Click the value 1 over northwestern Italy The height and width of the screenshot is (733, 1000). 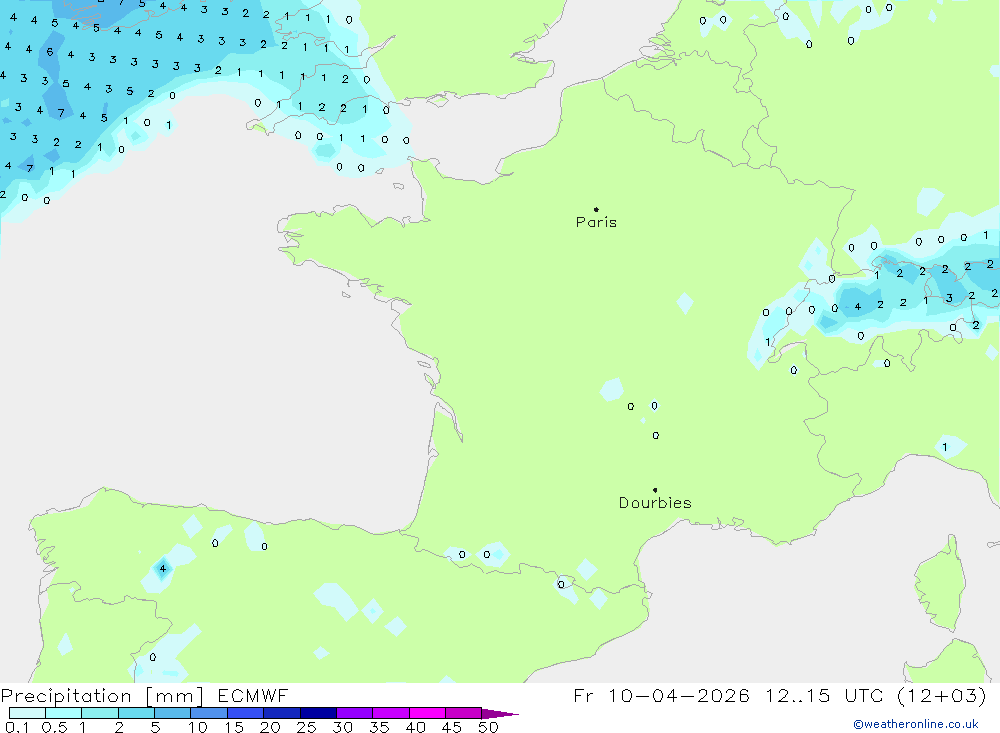(945, 447)
